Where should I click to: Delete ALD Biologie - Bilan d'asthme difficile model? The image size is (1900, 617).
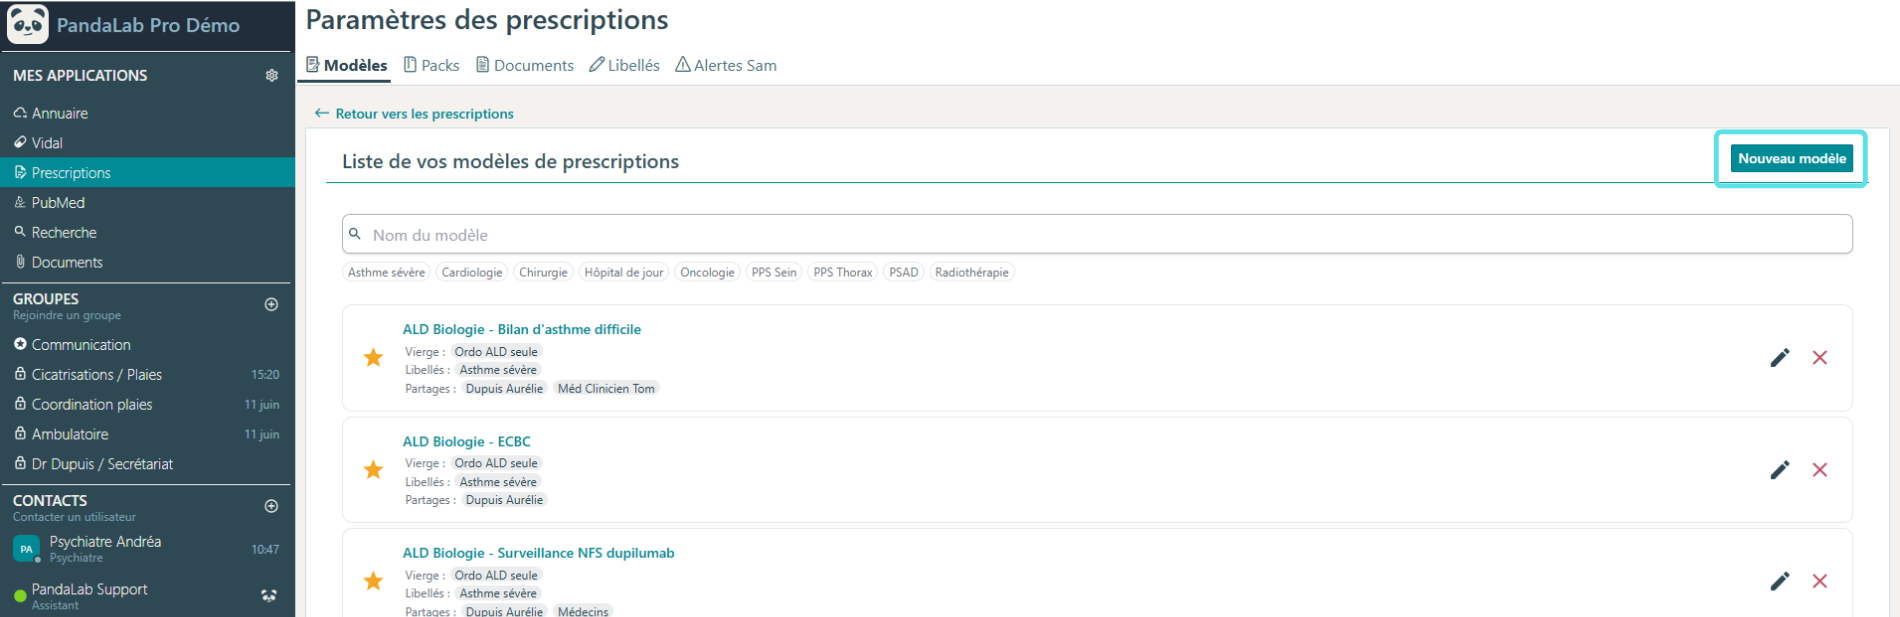pos(1820,358)
